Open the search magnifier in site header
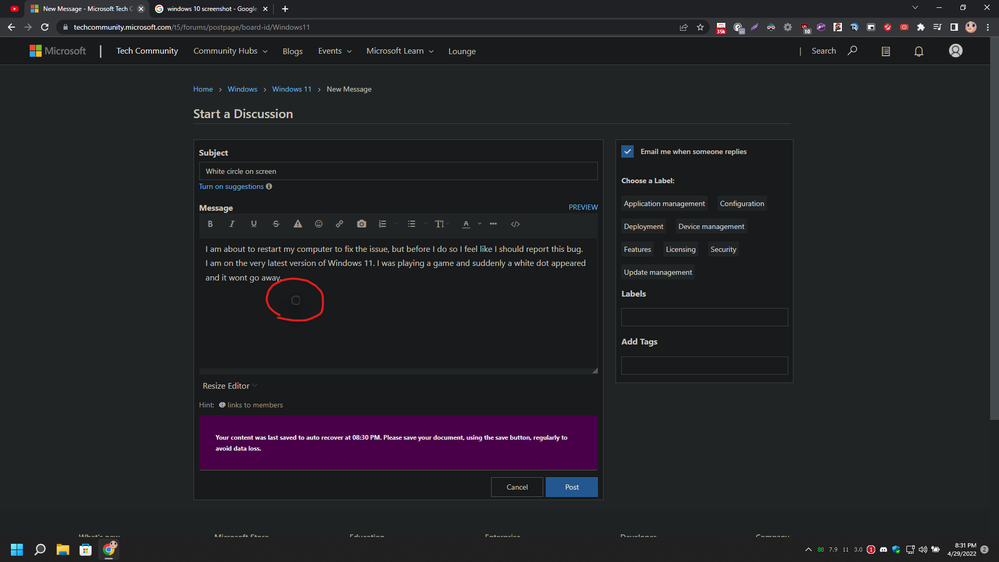This screenshot has width=999, height=562. 852,50
